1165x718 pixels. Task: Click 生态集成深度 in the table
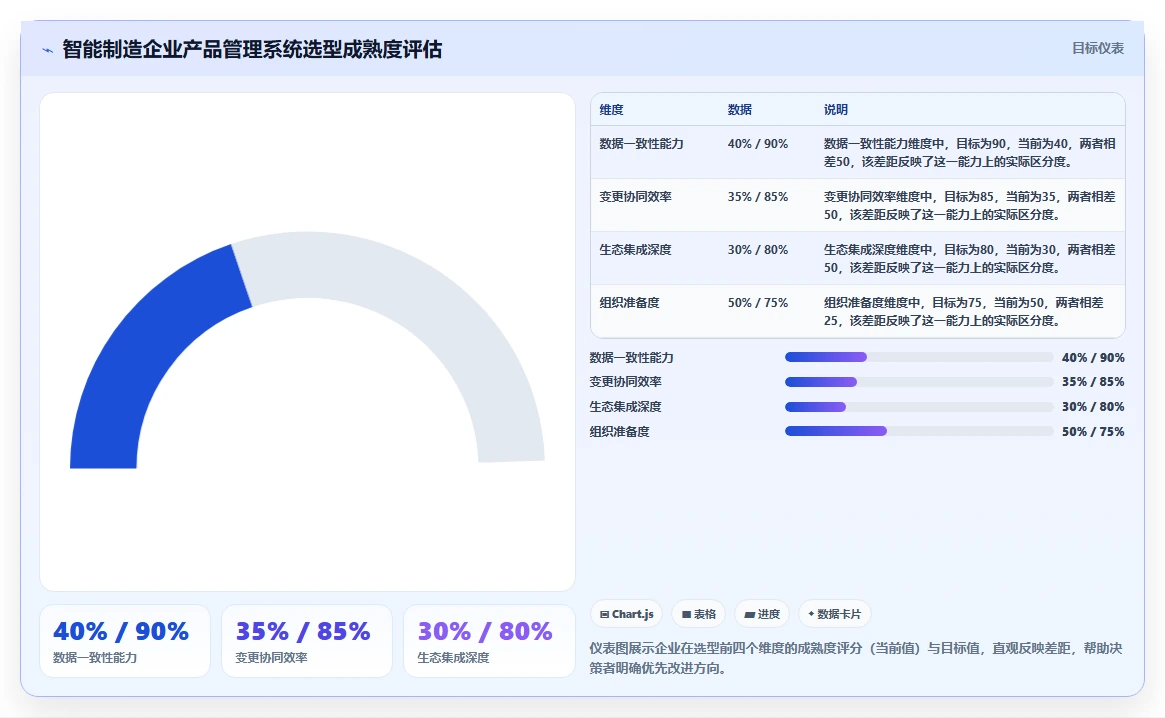[635, 250]
